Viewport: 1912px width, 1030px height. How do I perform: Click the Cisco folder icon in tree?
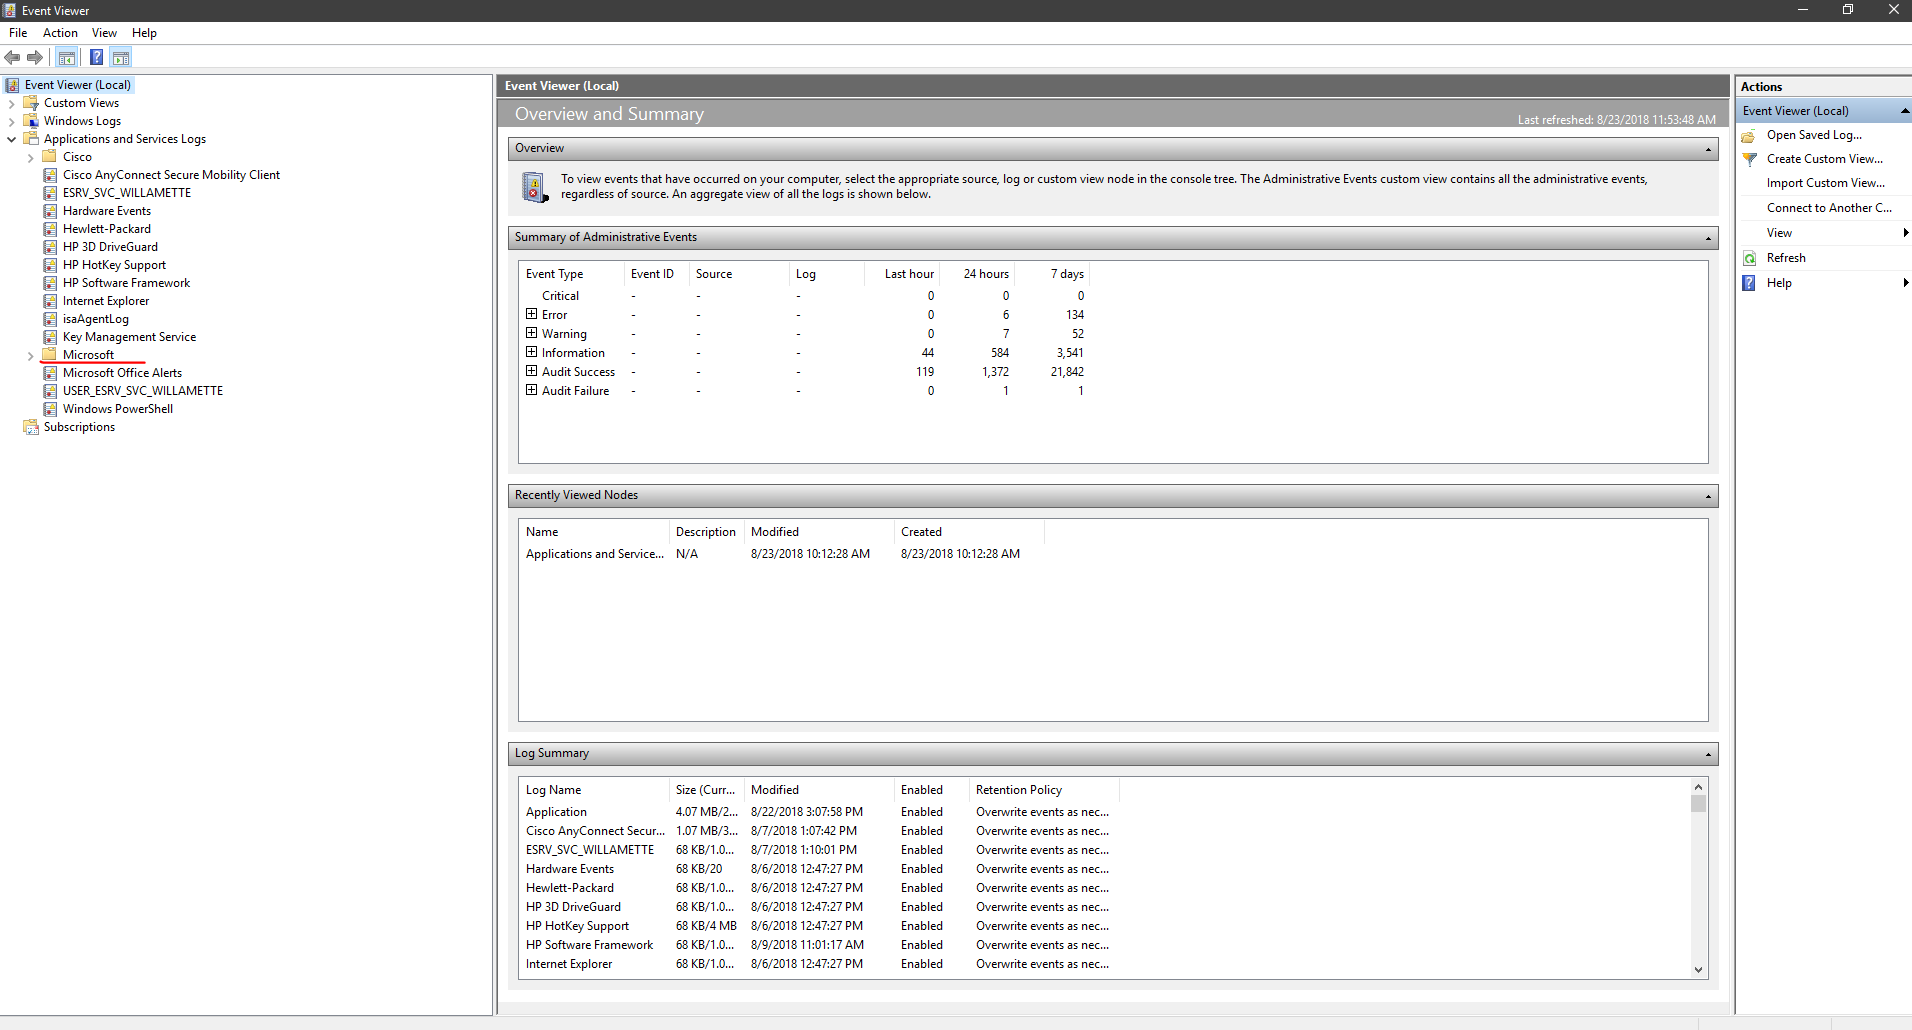(x=49, y=157)
